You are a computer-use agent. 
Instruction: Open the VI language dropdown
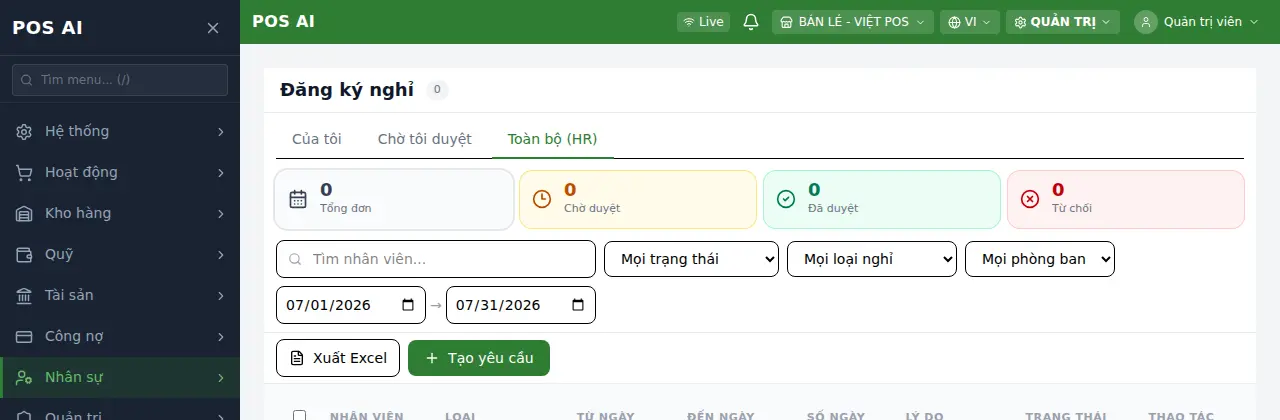(970, 22)
